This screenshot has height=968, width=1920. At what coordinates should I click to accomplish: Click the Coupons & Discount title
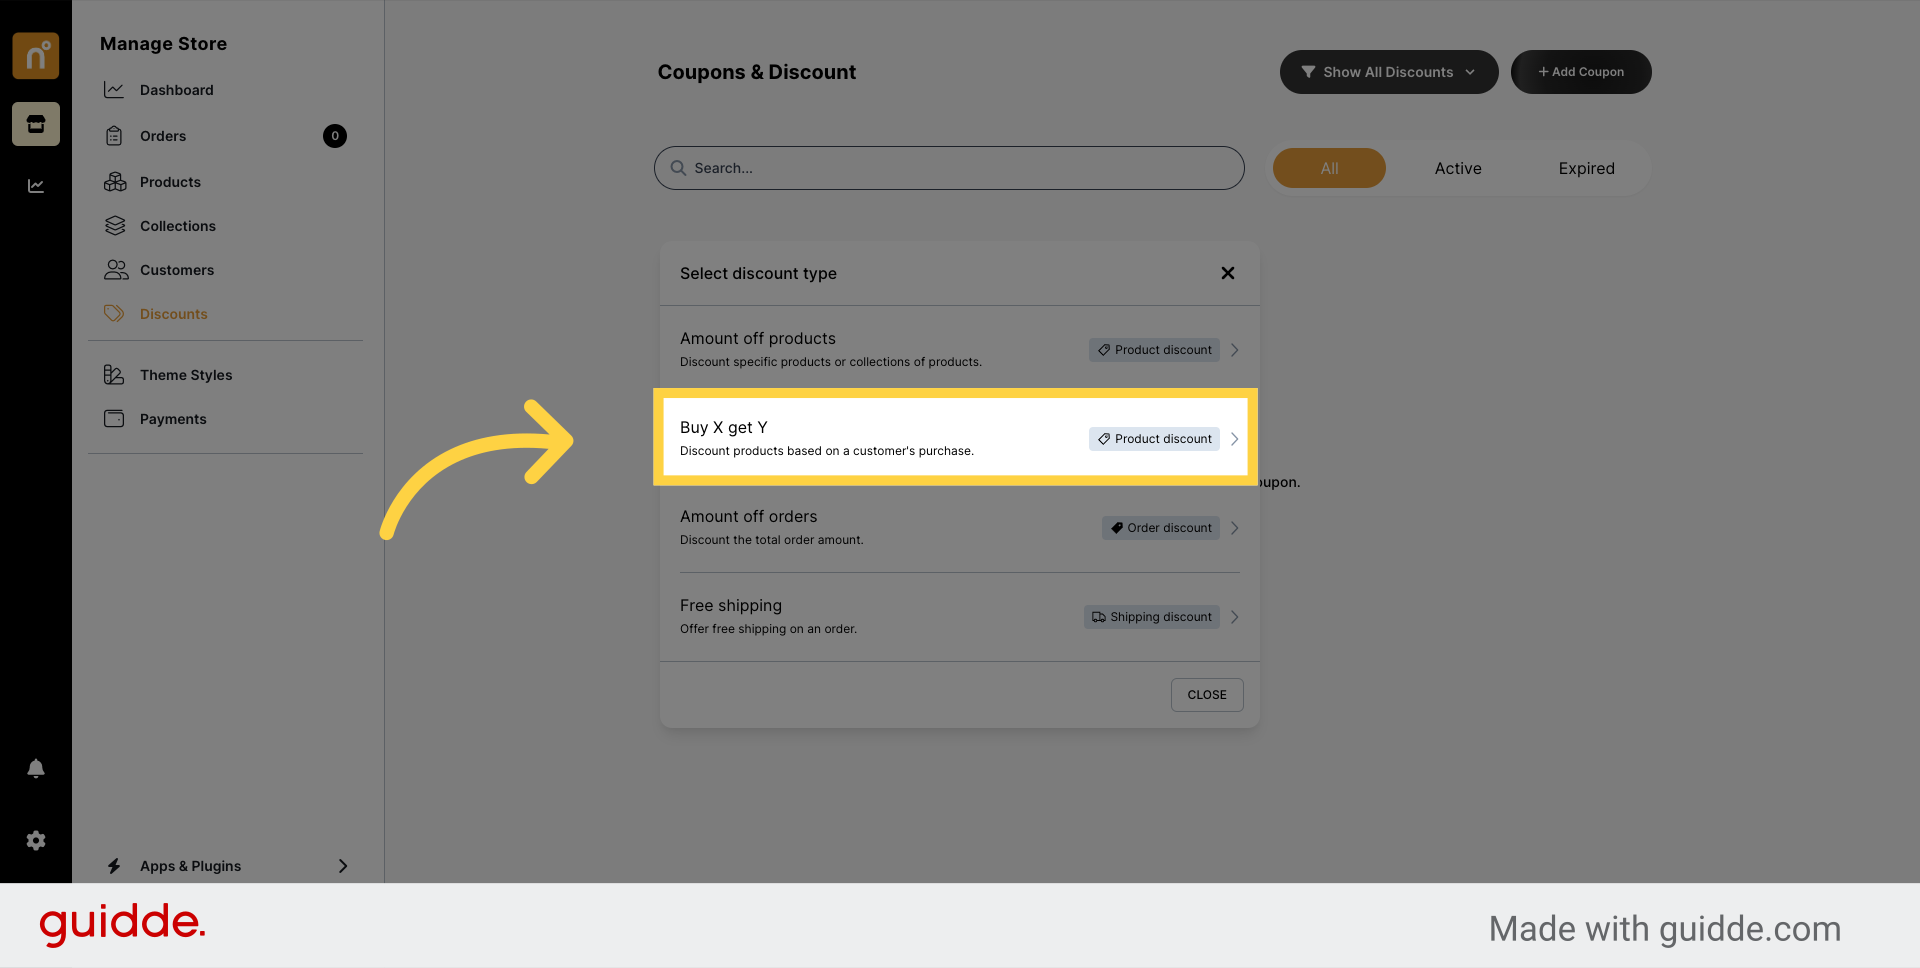(x=757, y=72)
